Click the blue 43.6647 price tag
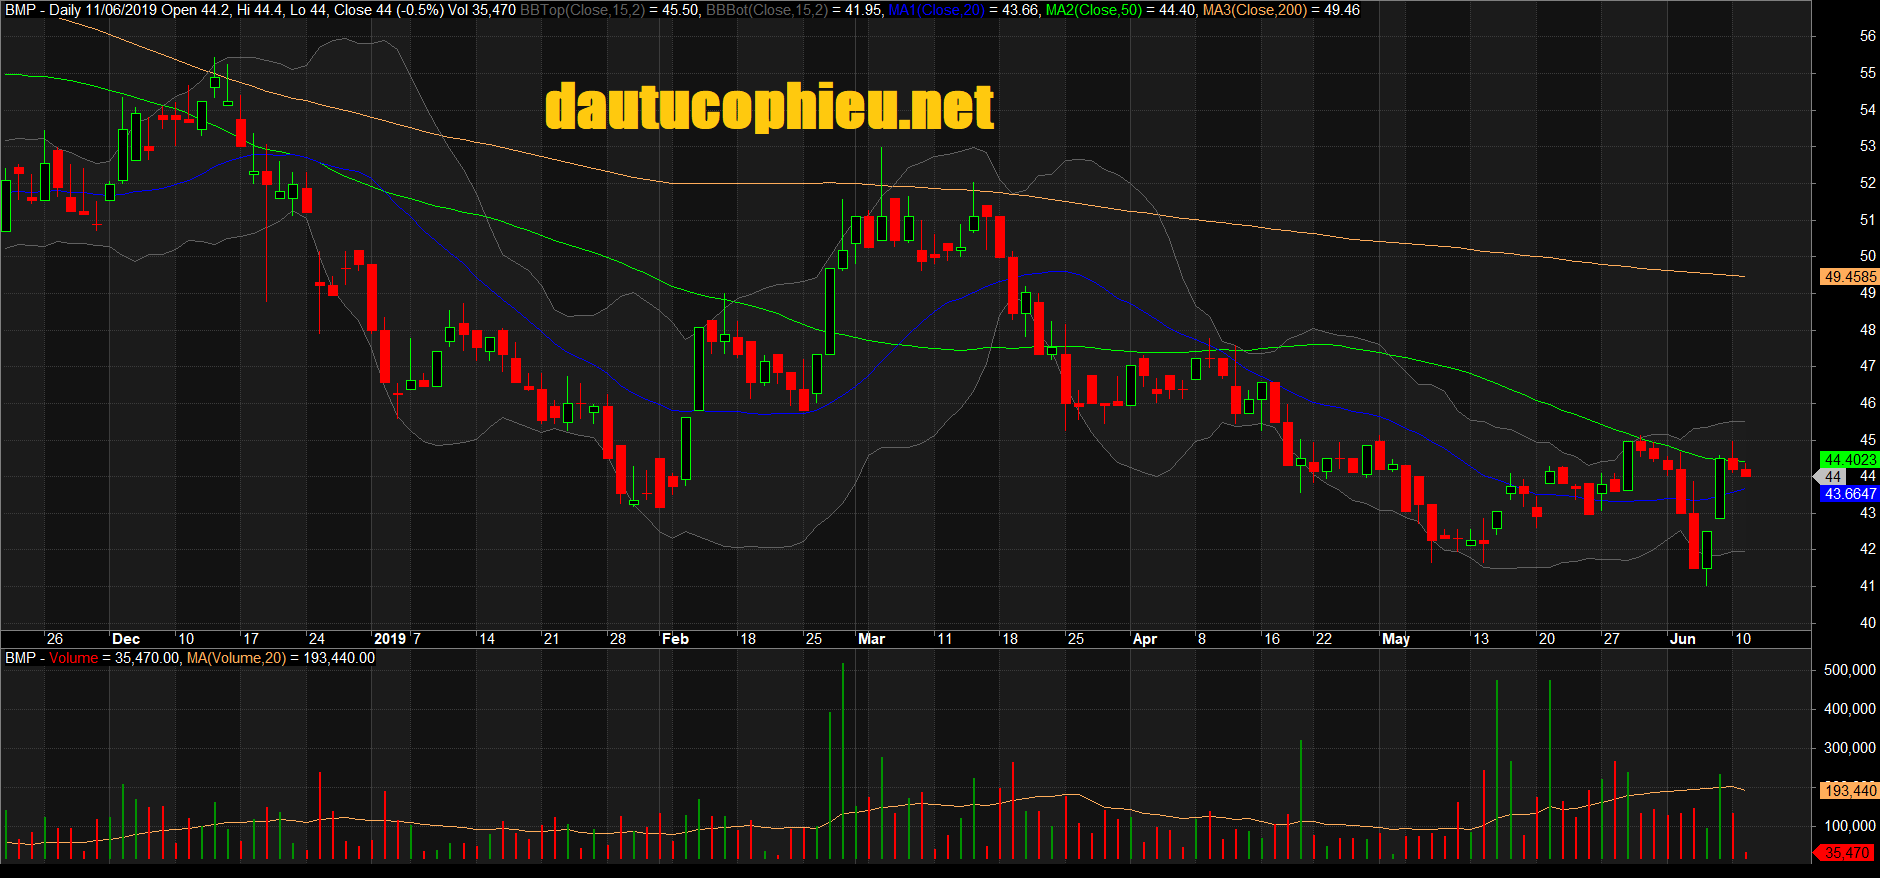 click(1849, 494)
